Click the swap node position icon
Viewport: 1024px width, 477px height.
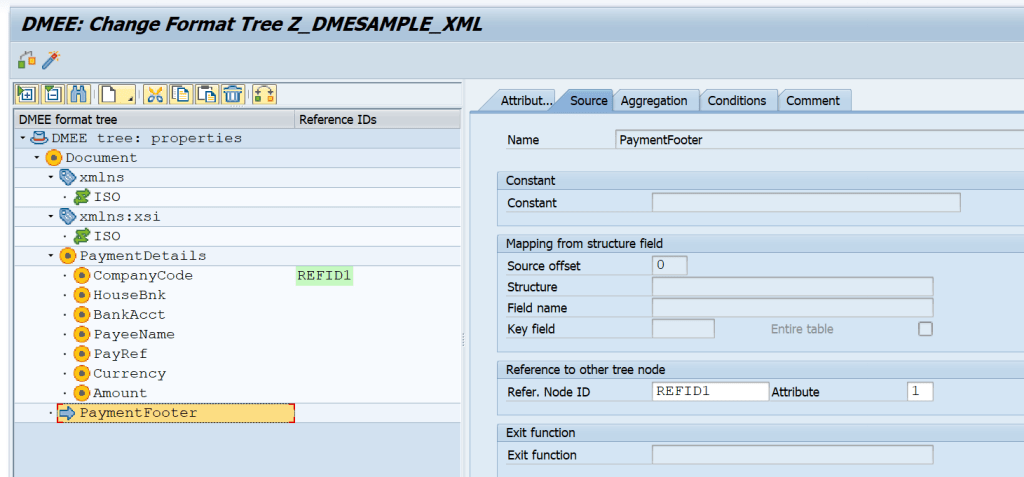[x=264, y=95]
